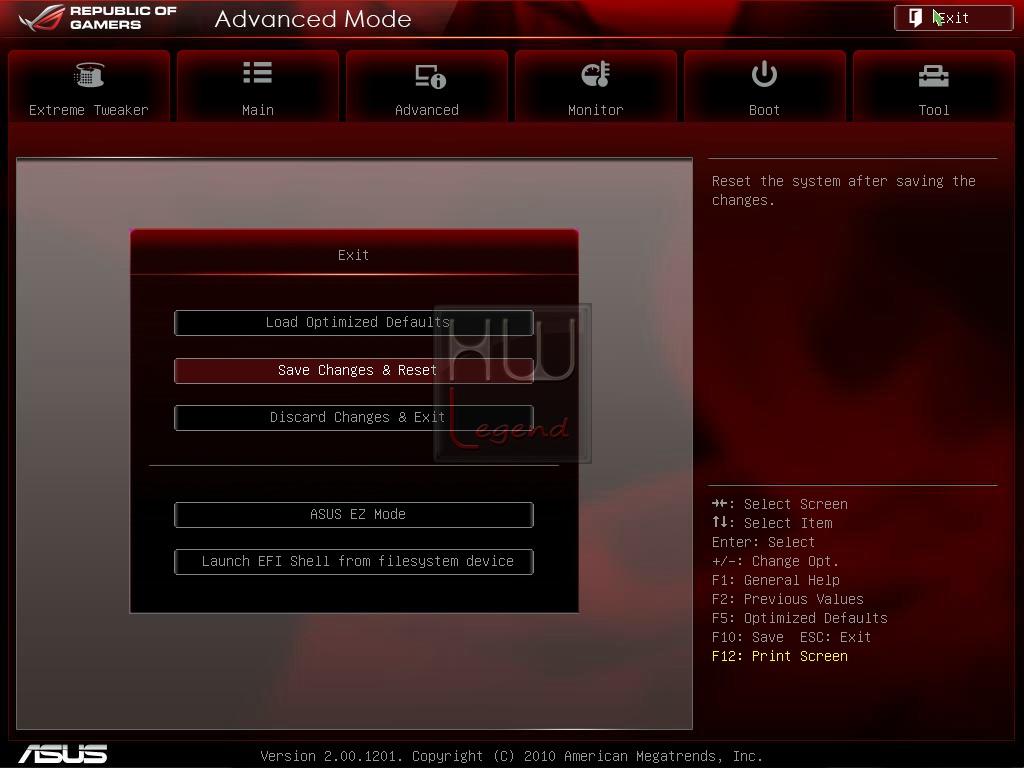Click the 'Select Item' hint line

pos(772,523)
